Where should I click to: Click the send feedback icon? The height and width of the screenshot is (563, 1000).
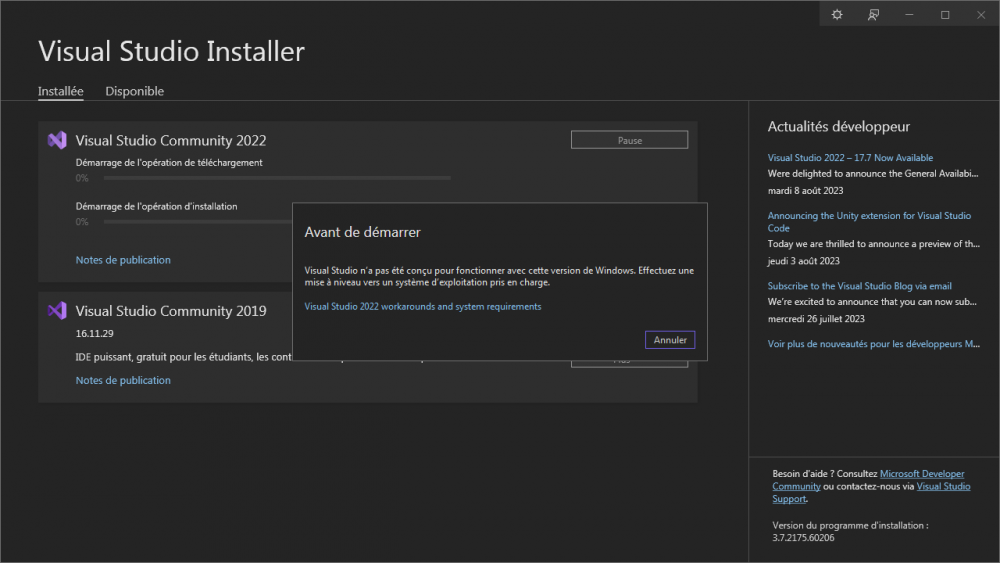(x=873, y=15)
